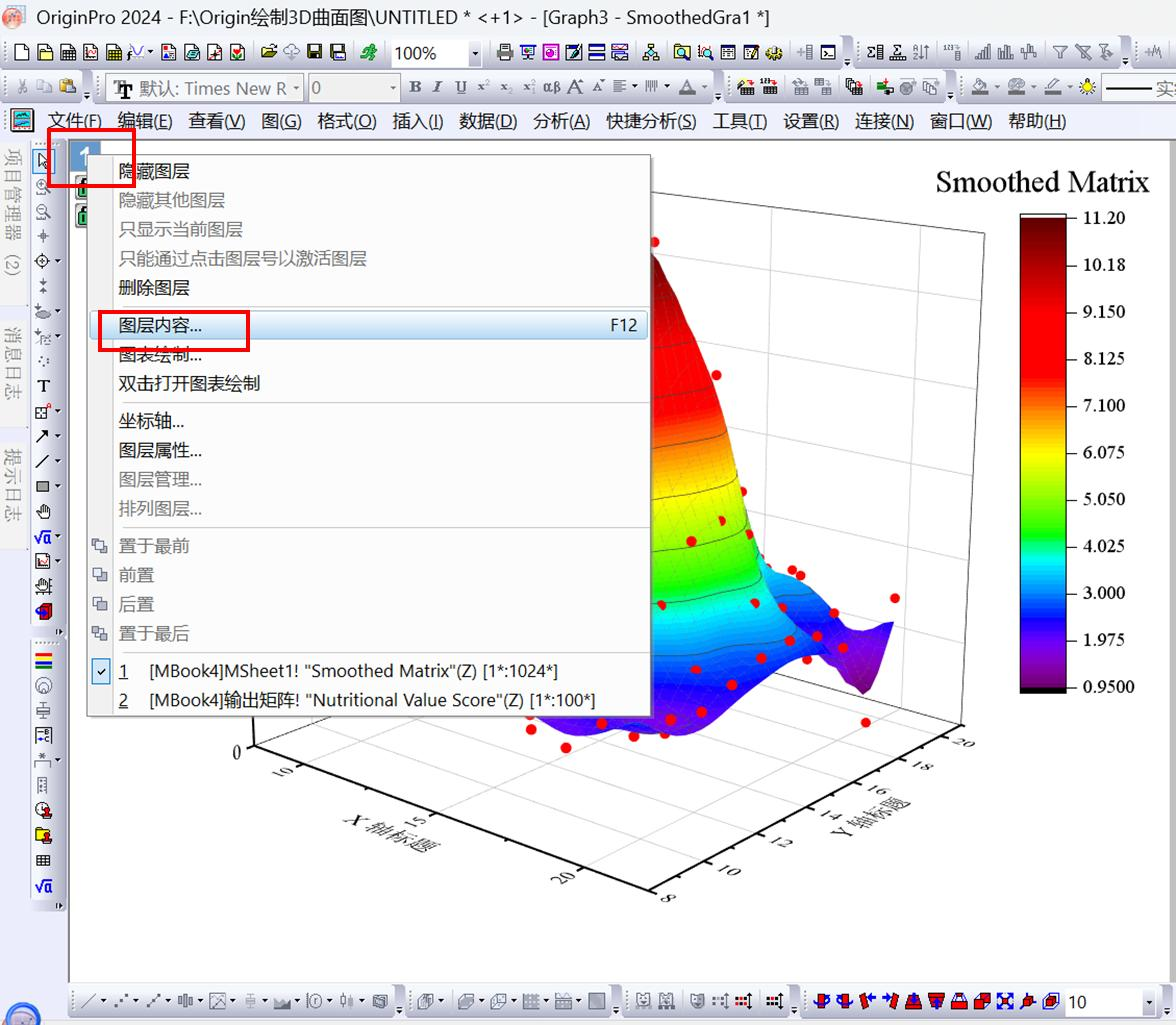Viewport: 1176px width, 1025px height.
Task: Click the color scale bar legend
Action: pyautogui.click(x=1042, y=452)
